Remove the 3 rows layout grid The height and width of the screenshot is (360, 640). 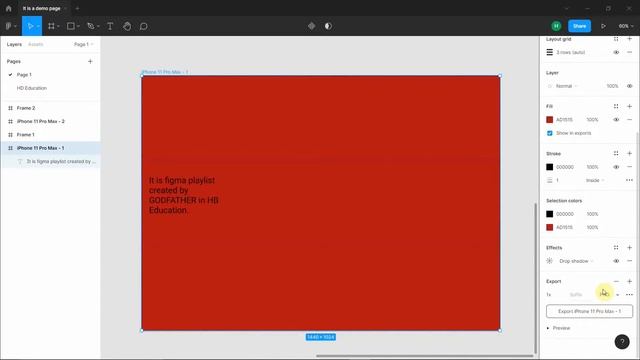629,52
